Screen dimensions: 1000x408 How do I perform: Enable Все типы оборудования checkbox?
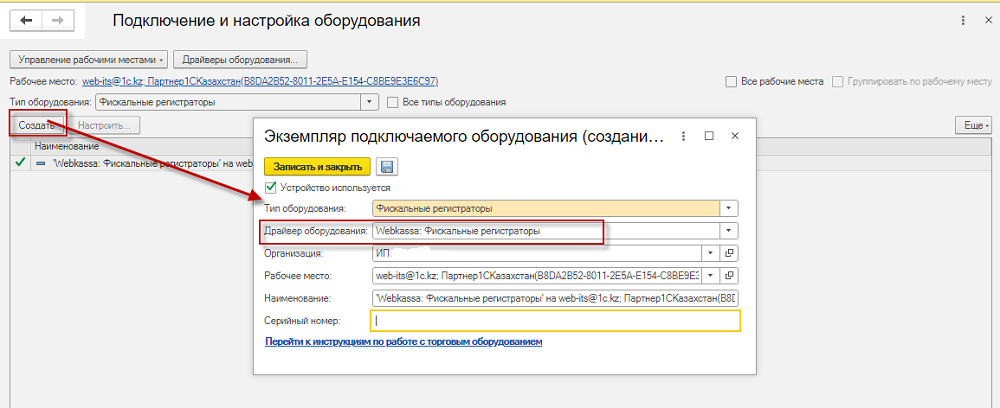coord(393,102)
